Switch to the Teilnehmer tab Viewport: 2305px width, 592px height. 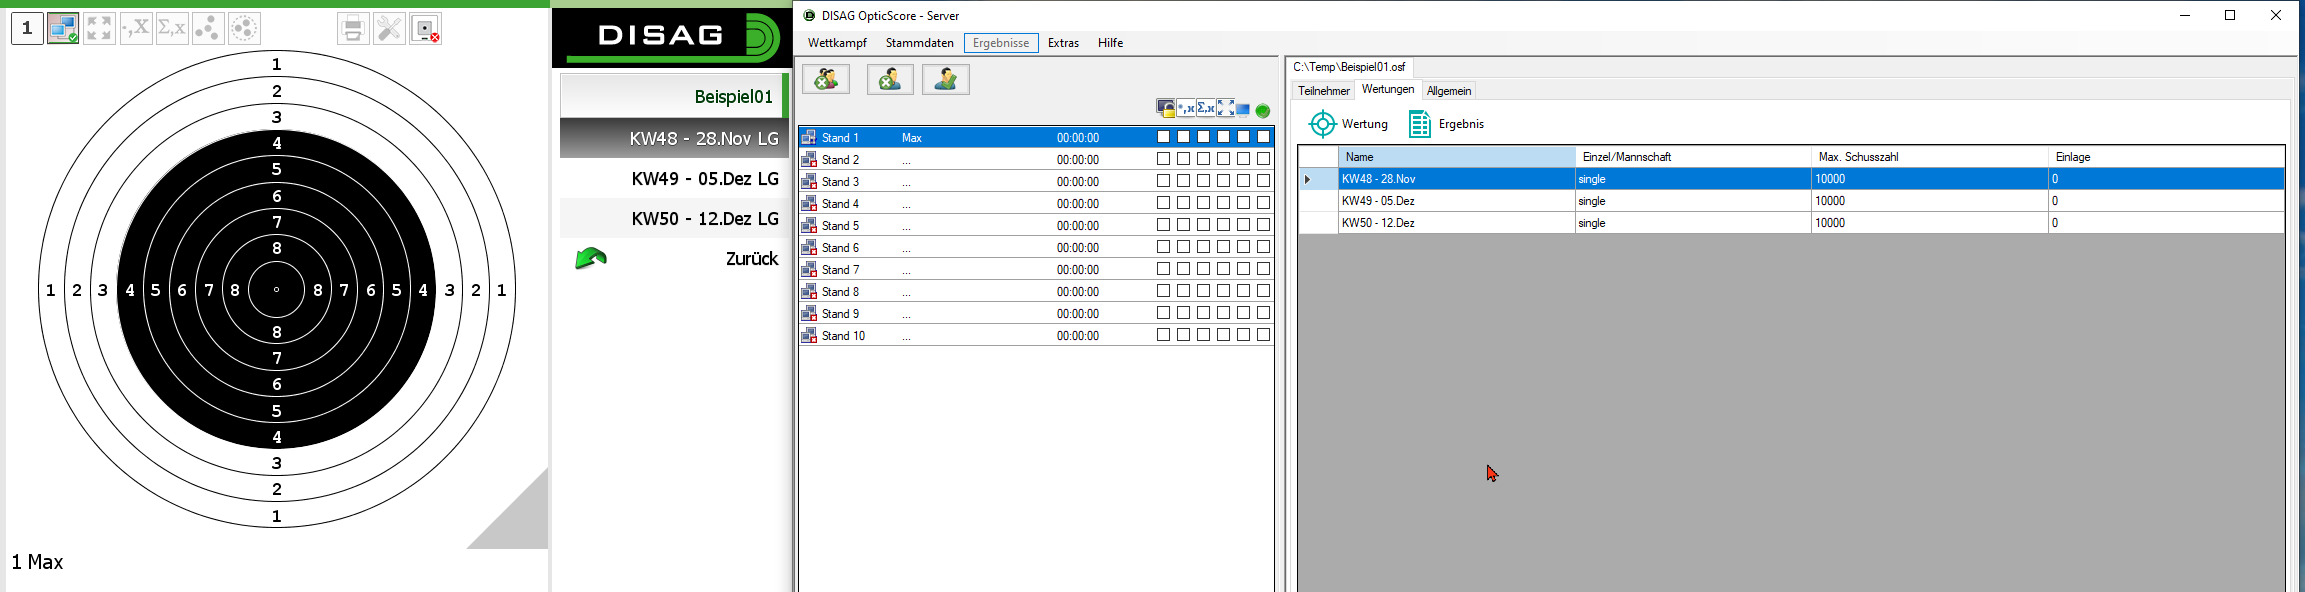point(1323,91)
